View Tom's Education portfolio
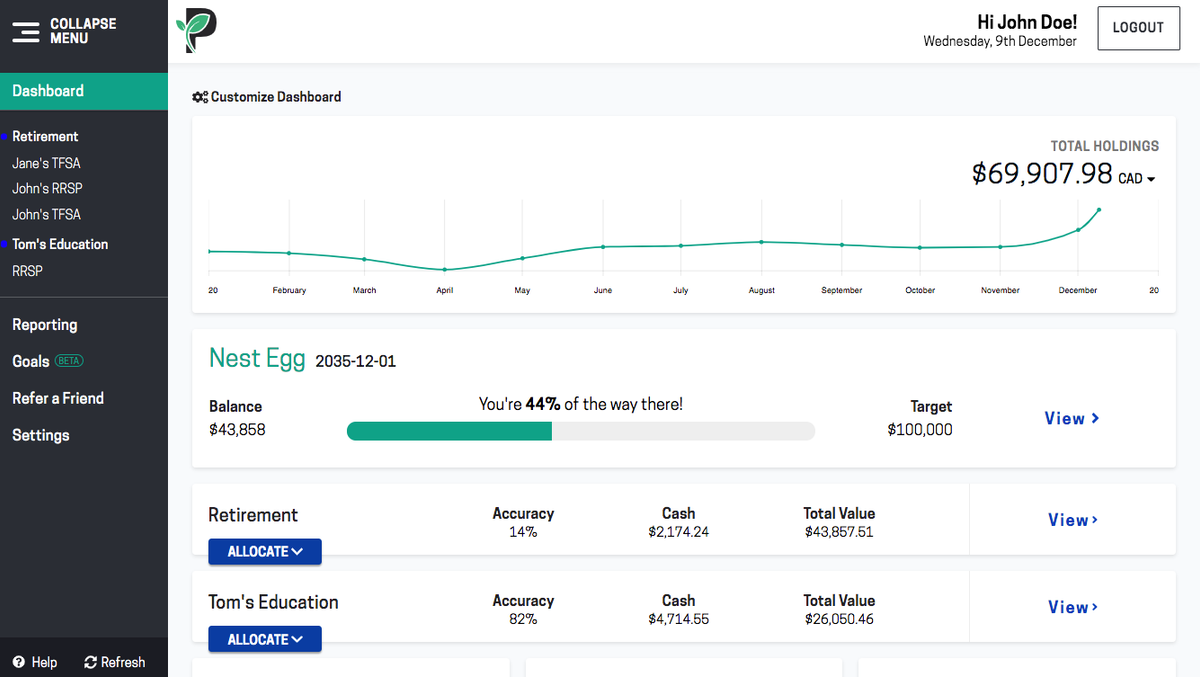 (x=1073, y=607)
